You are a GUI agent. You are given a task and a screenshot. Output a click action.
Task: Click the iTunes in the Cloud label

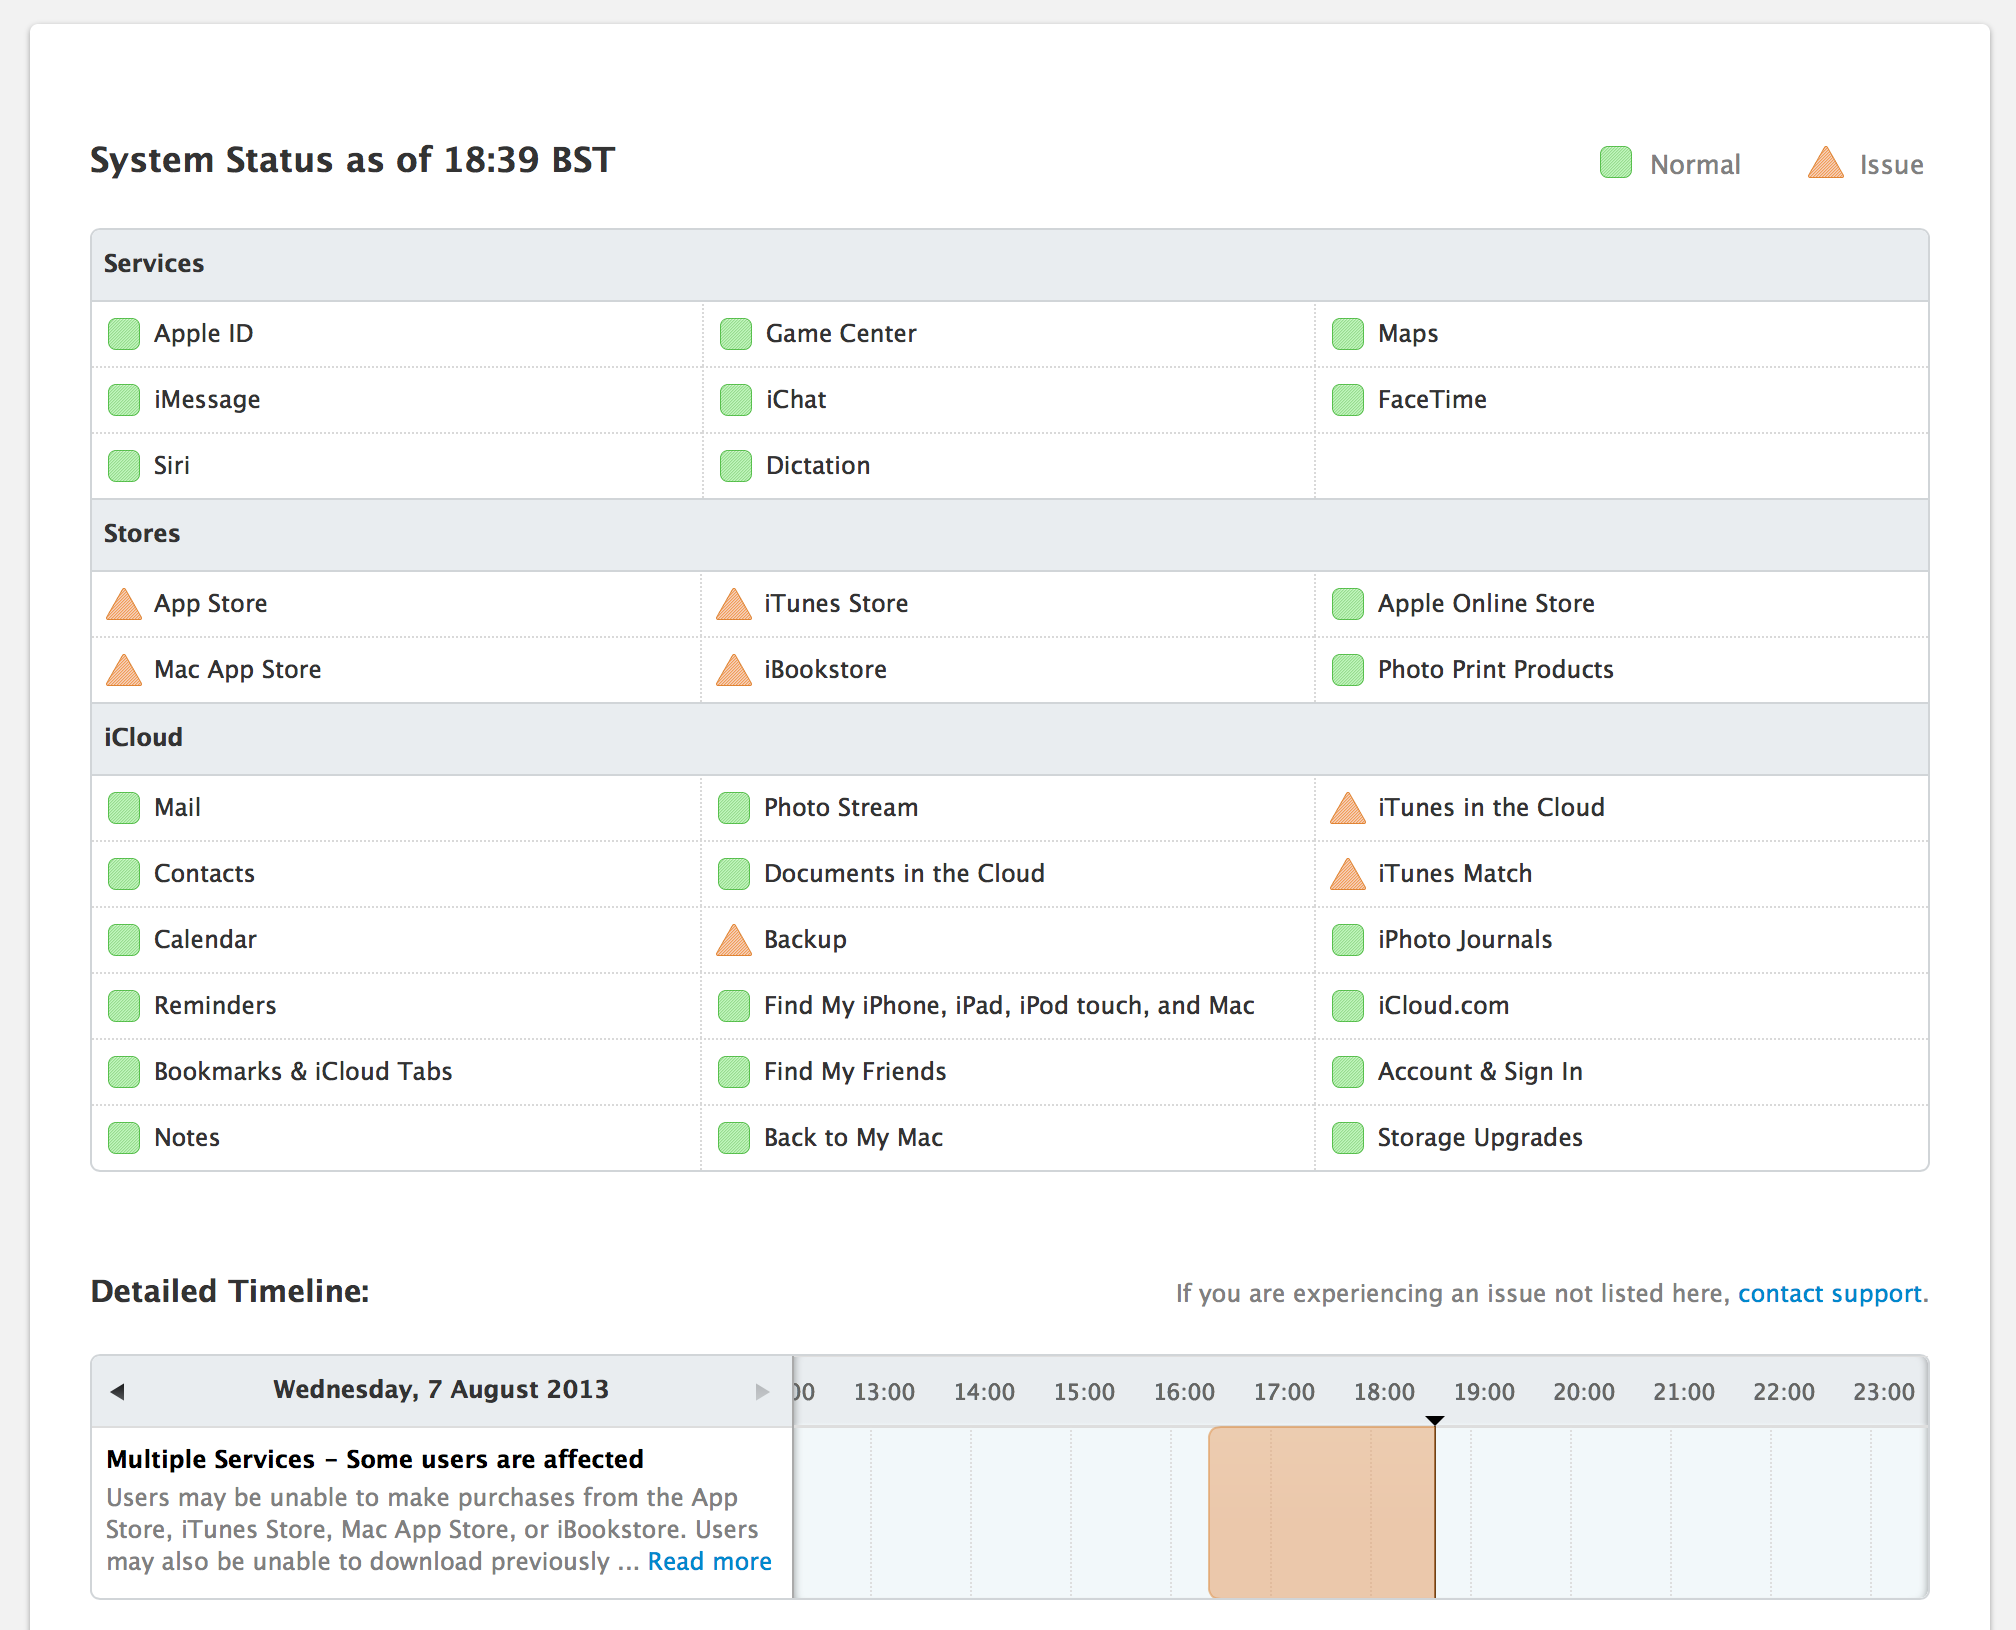1491,808
